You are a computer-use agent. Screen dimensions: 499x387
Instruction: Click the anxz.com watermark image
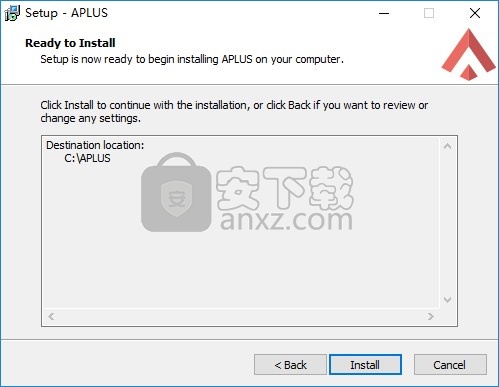[x=247, y=192]
